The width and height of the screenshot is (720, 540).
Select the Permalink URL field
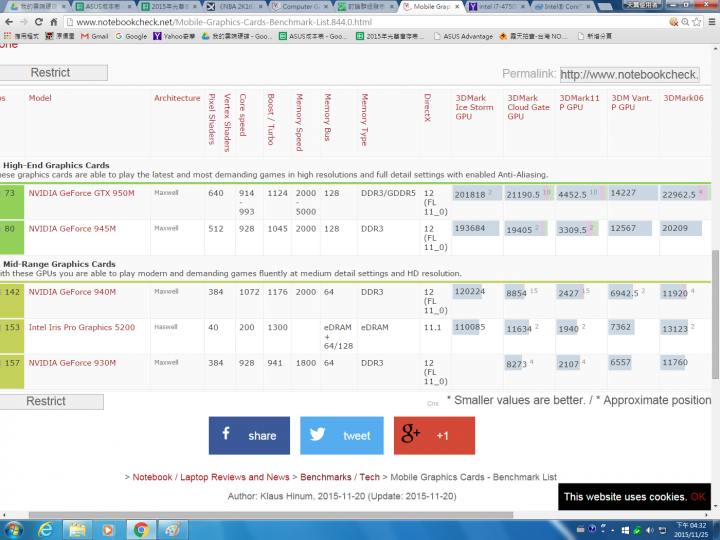(x=630, y=74)
